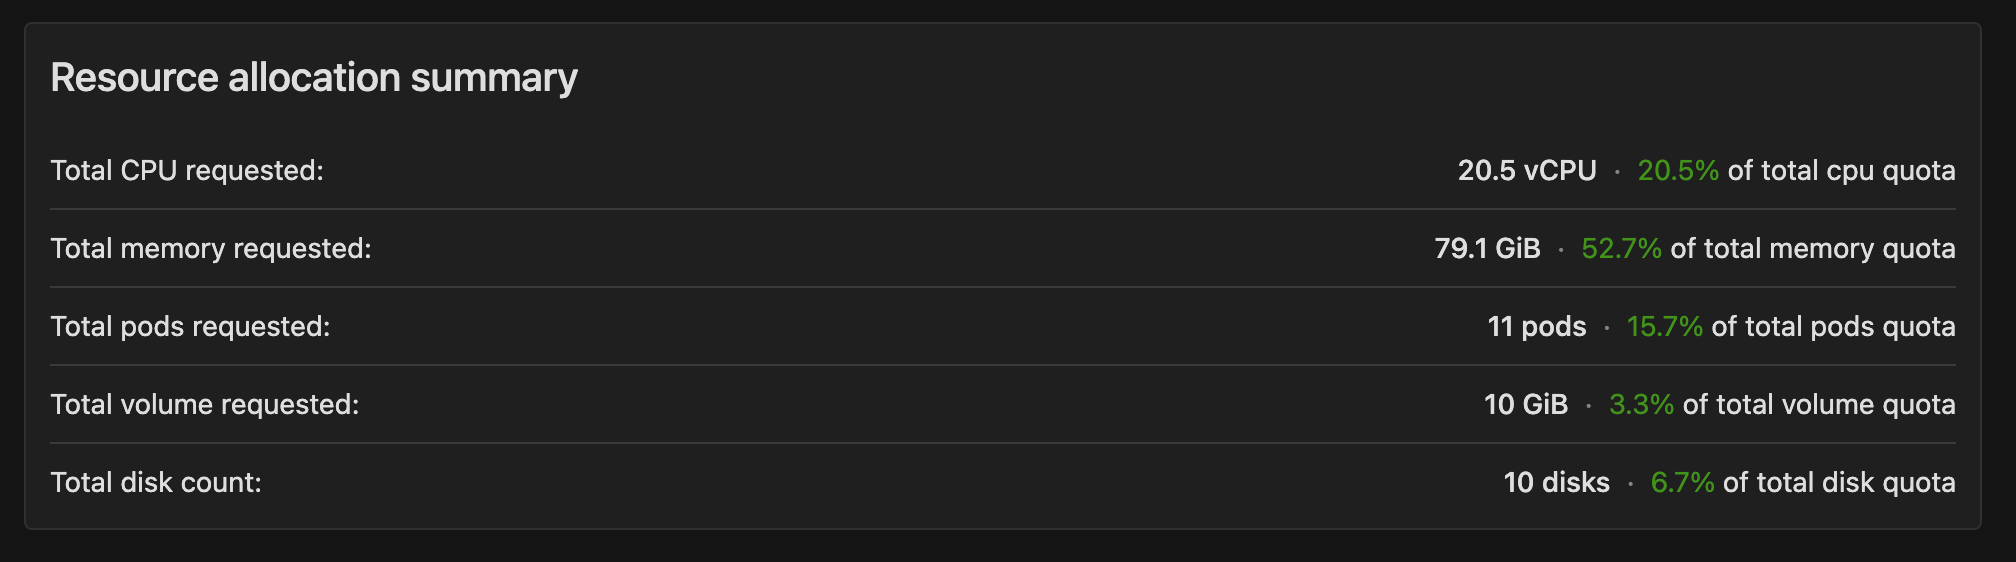2016x562 pixels.
Task: Select the 20.5 vCPU value
Action: tap(1526, 171)
